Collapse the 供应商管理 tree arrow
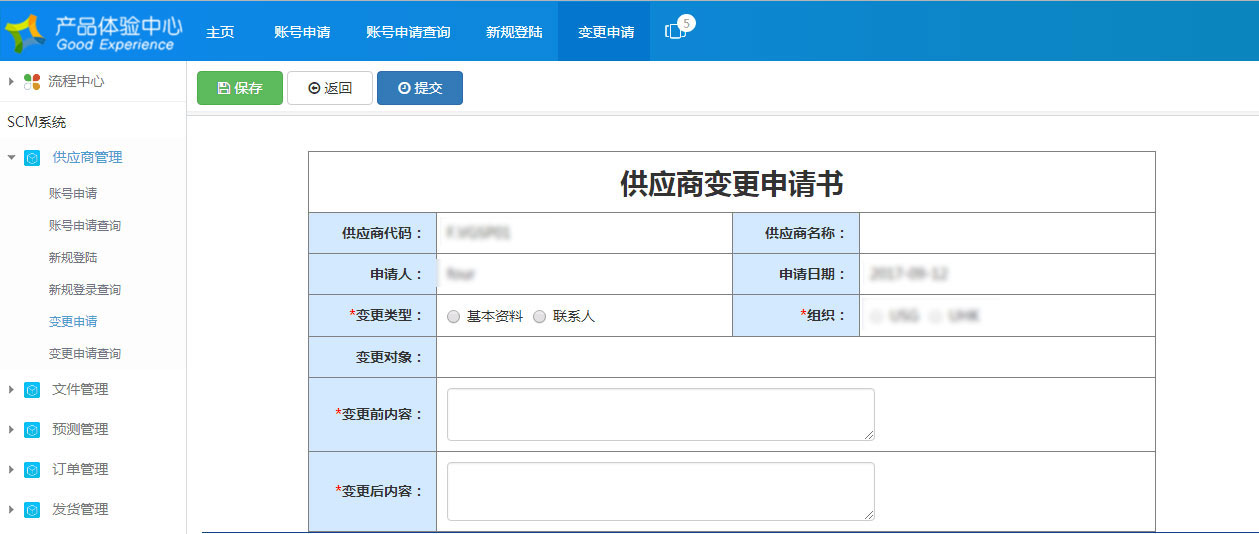 click(11, 158)
